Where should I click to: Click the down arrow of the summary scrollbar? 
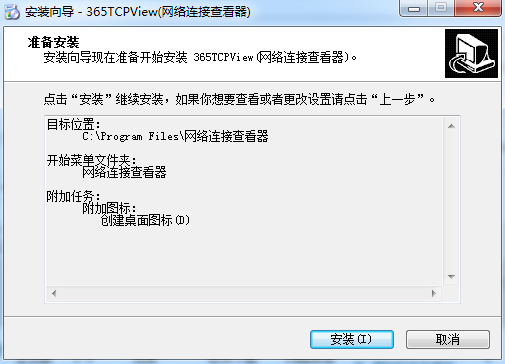click(451, 277)
